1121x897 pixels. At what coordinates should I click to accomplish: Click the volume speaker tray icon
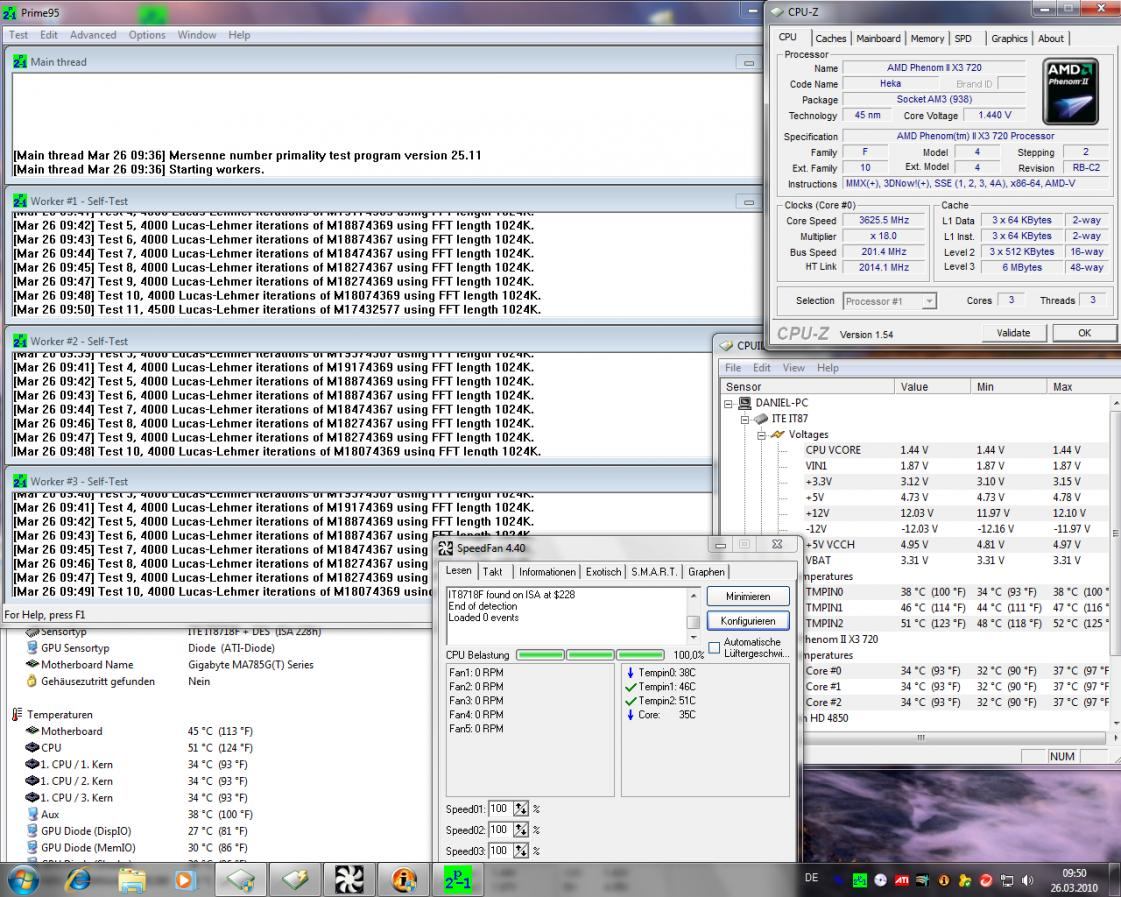point(1028,881)
